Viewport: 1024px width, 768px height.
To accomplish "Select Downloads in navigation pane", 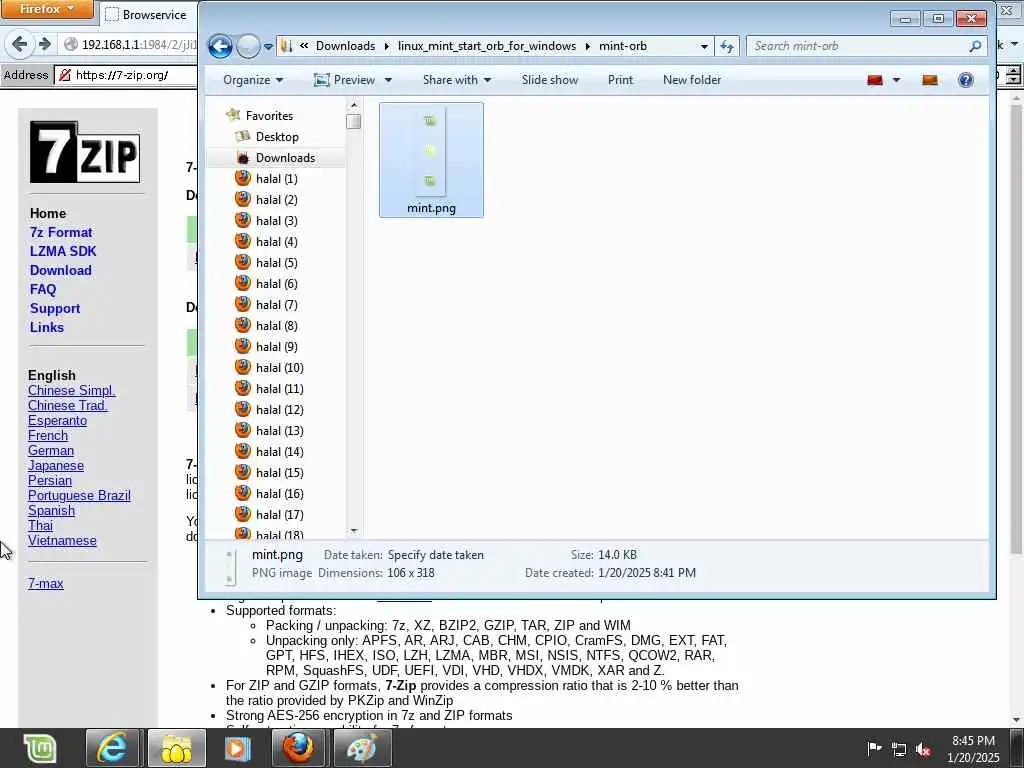I will coord(285,157).
